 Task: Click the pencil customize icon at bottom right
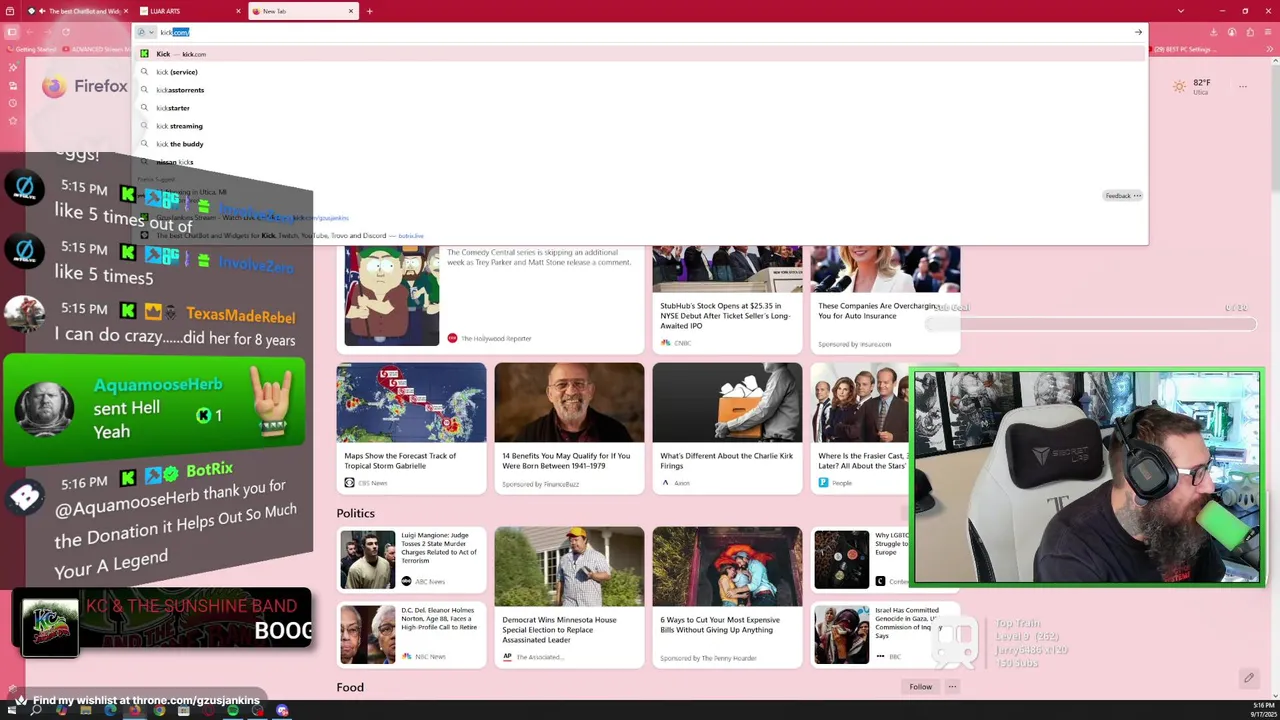(x=1249, y=678)
